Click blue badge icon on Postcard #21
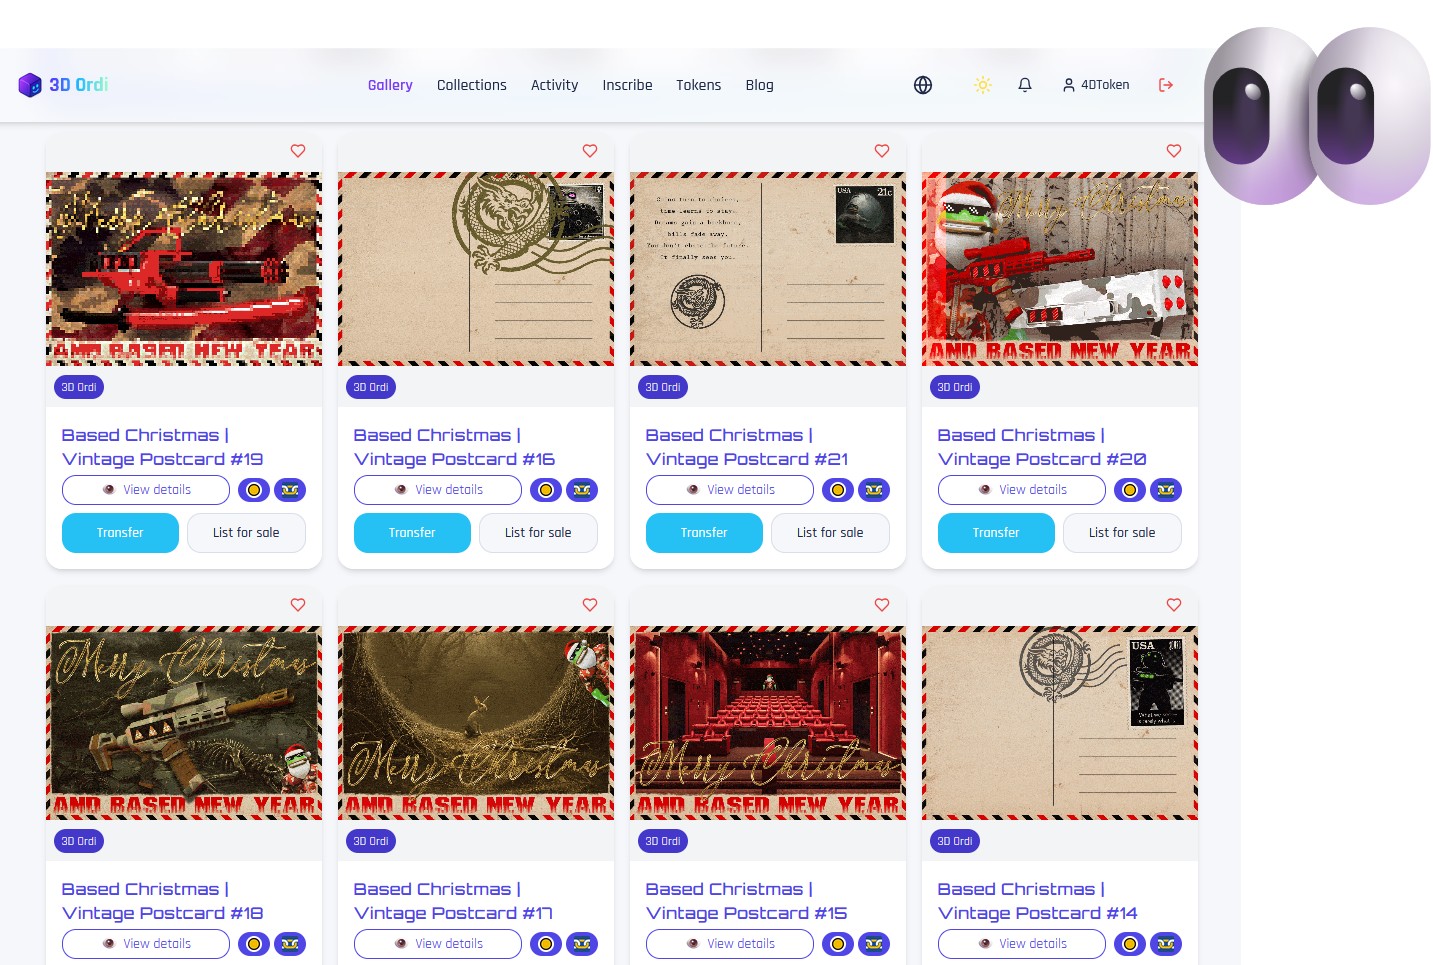This screenshot has height=965, width=1433. (x=874, y=490)
